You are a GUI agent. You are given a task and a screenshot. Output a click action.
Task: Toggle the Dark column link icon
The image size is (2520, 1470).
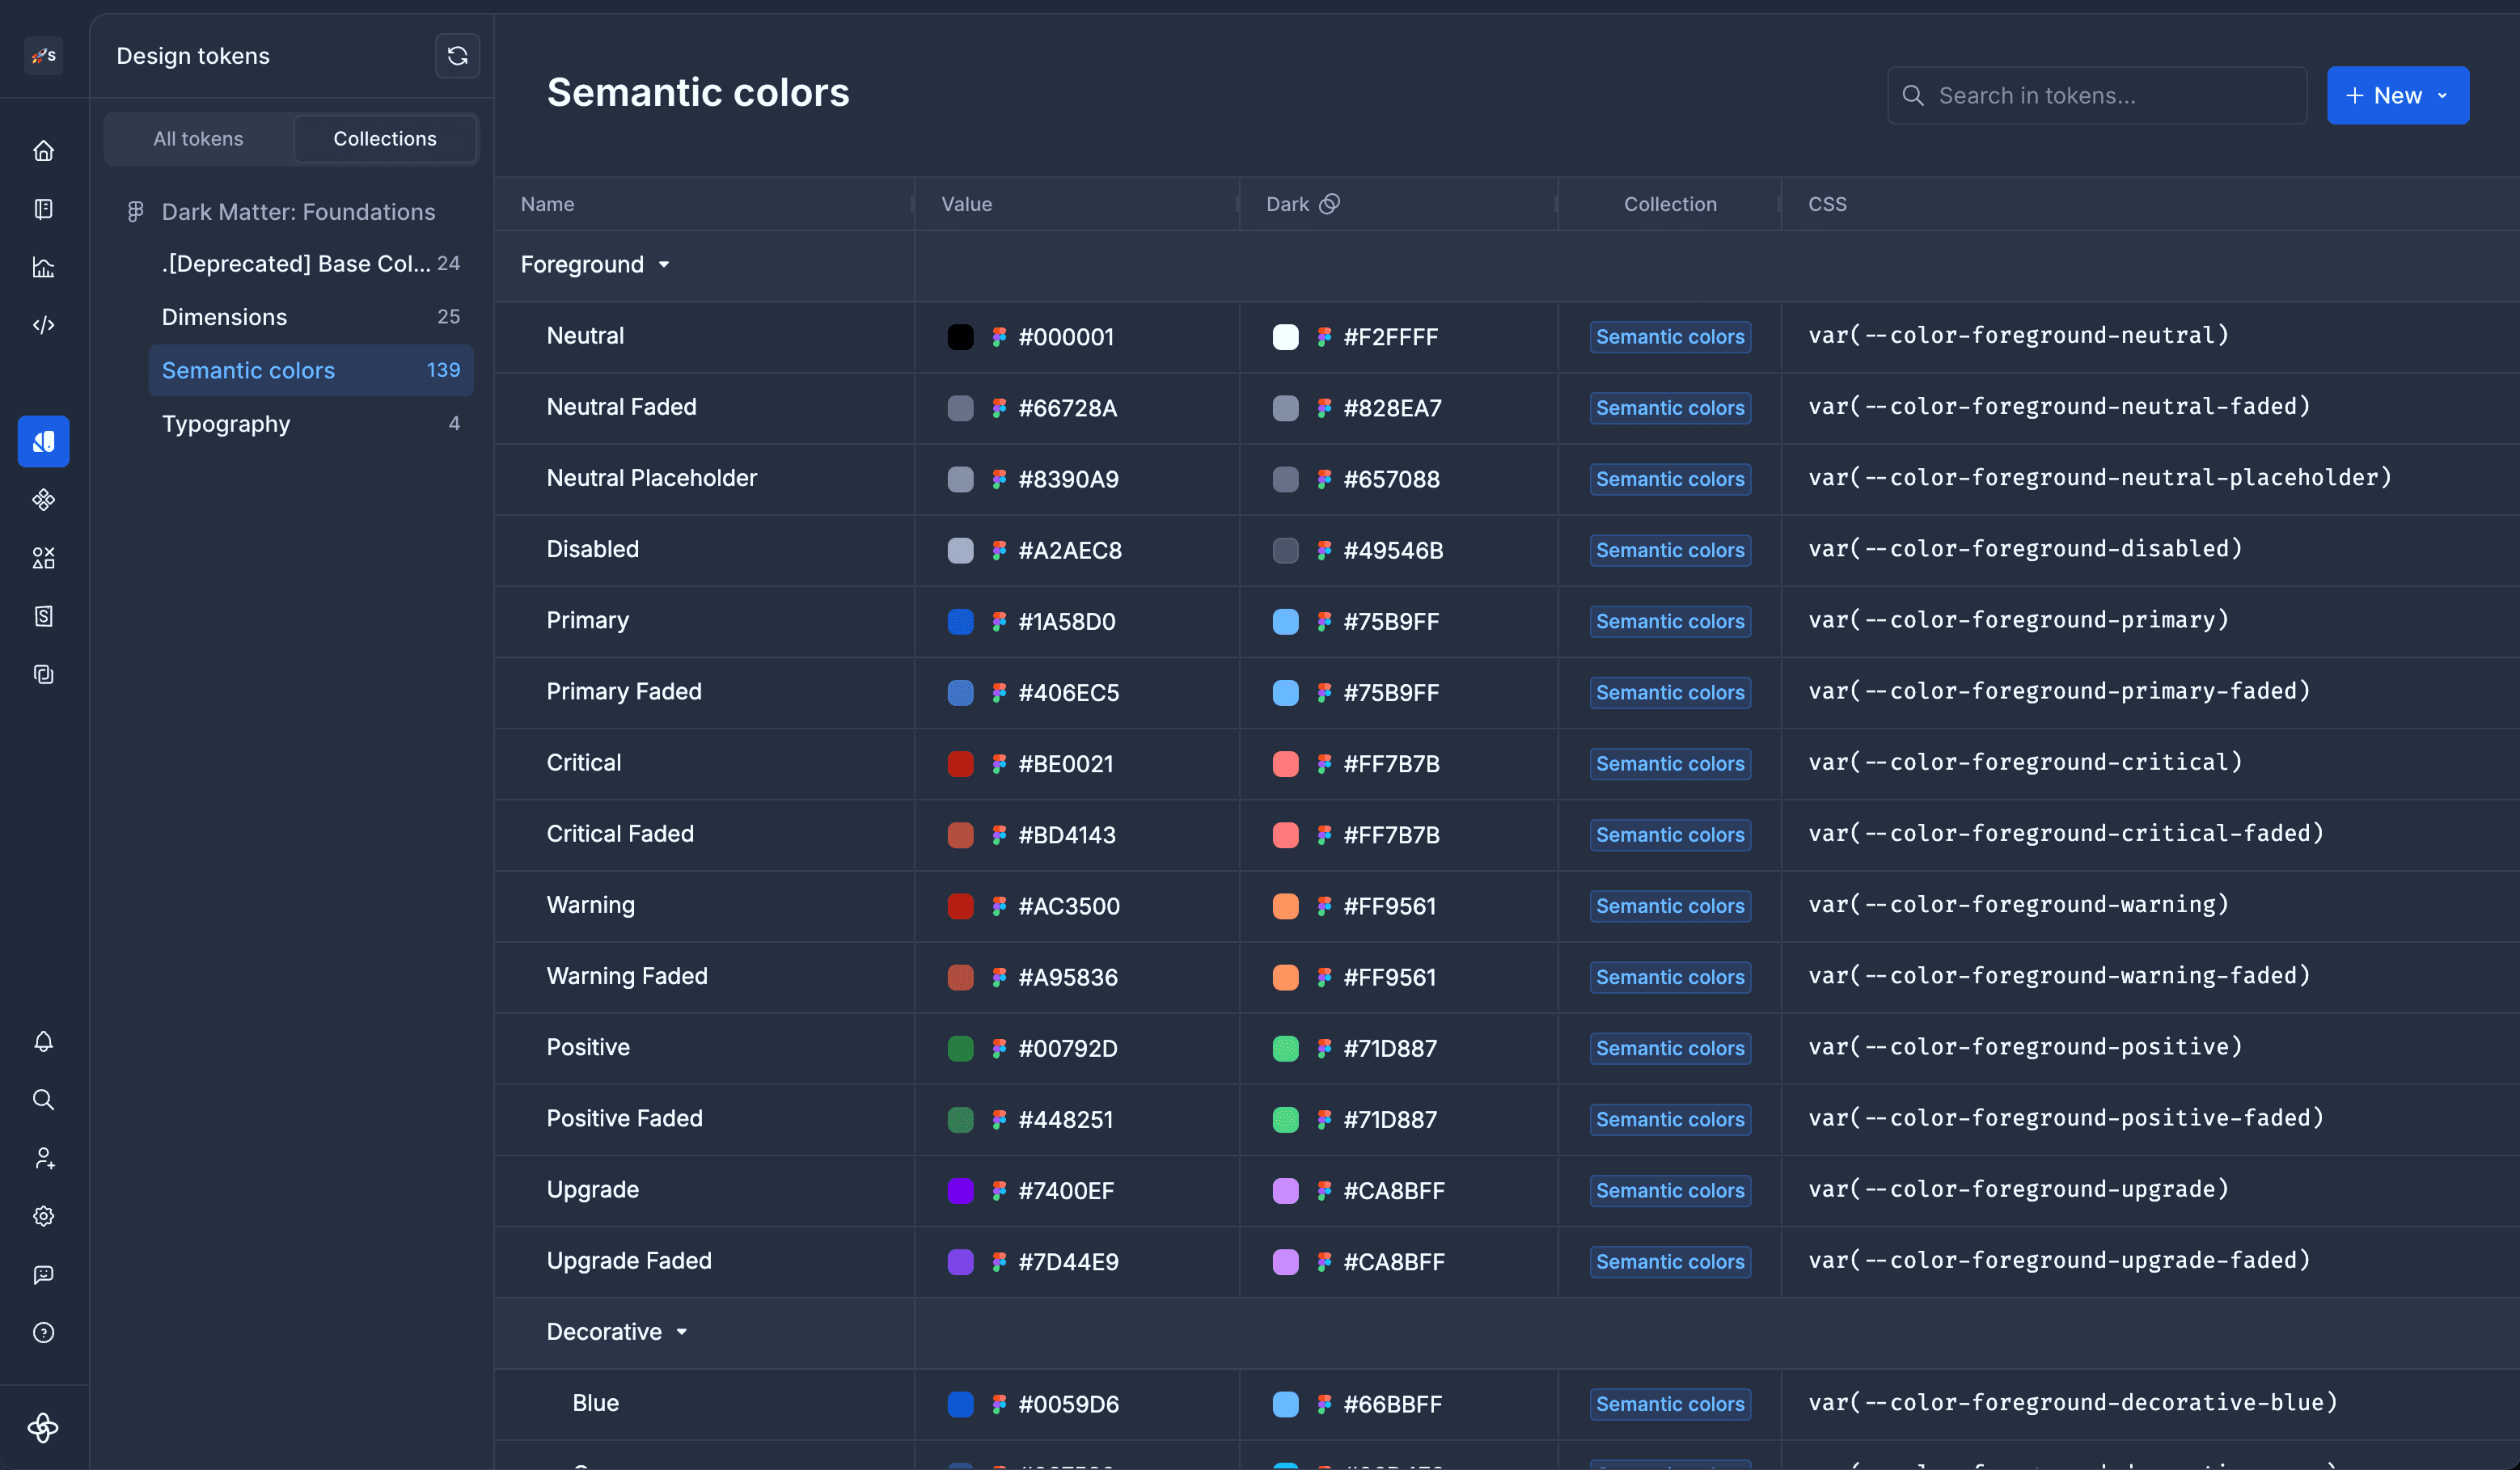point(1330,203)
